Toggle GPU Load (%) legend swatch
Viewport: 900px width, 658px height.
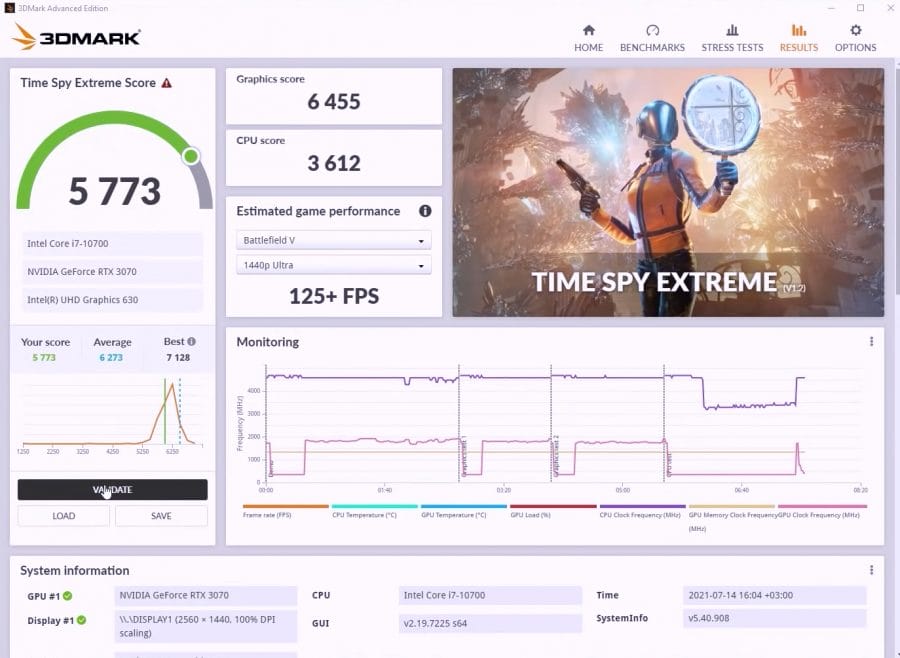coord(553,506)
